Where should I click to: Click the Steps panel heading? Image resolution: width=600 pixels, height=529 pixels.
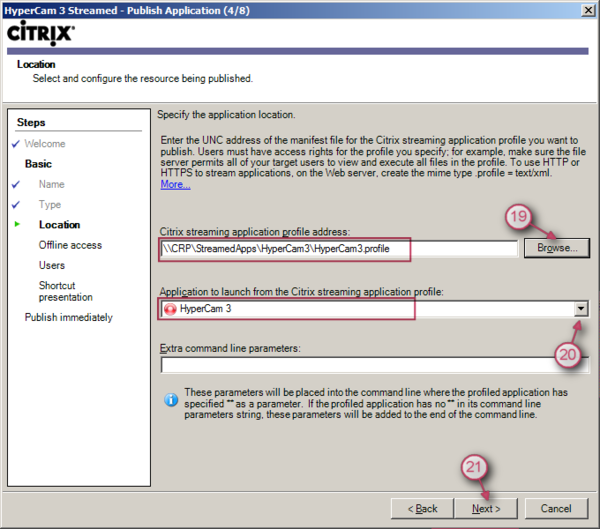pyautogui.click(x=31, y=122)
